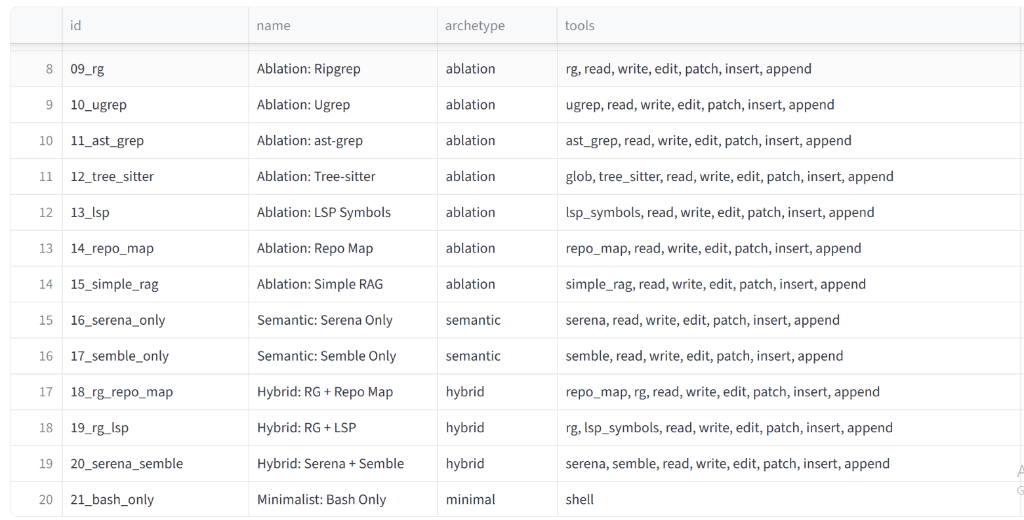Select the 14_repo_map id cell

155,248
